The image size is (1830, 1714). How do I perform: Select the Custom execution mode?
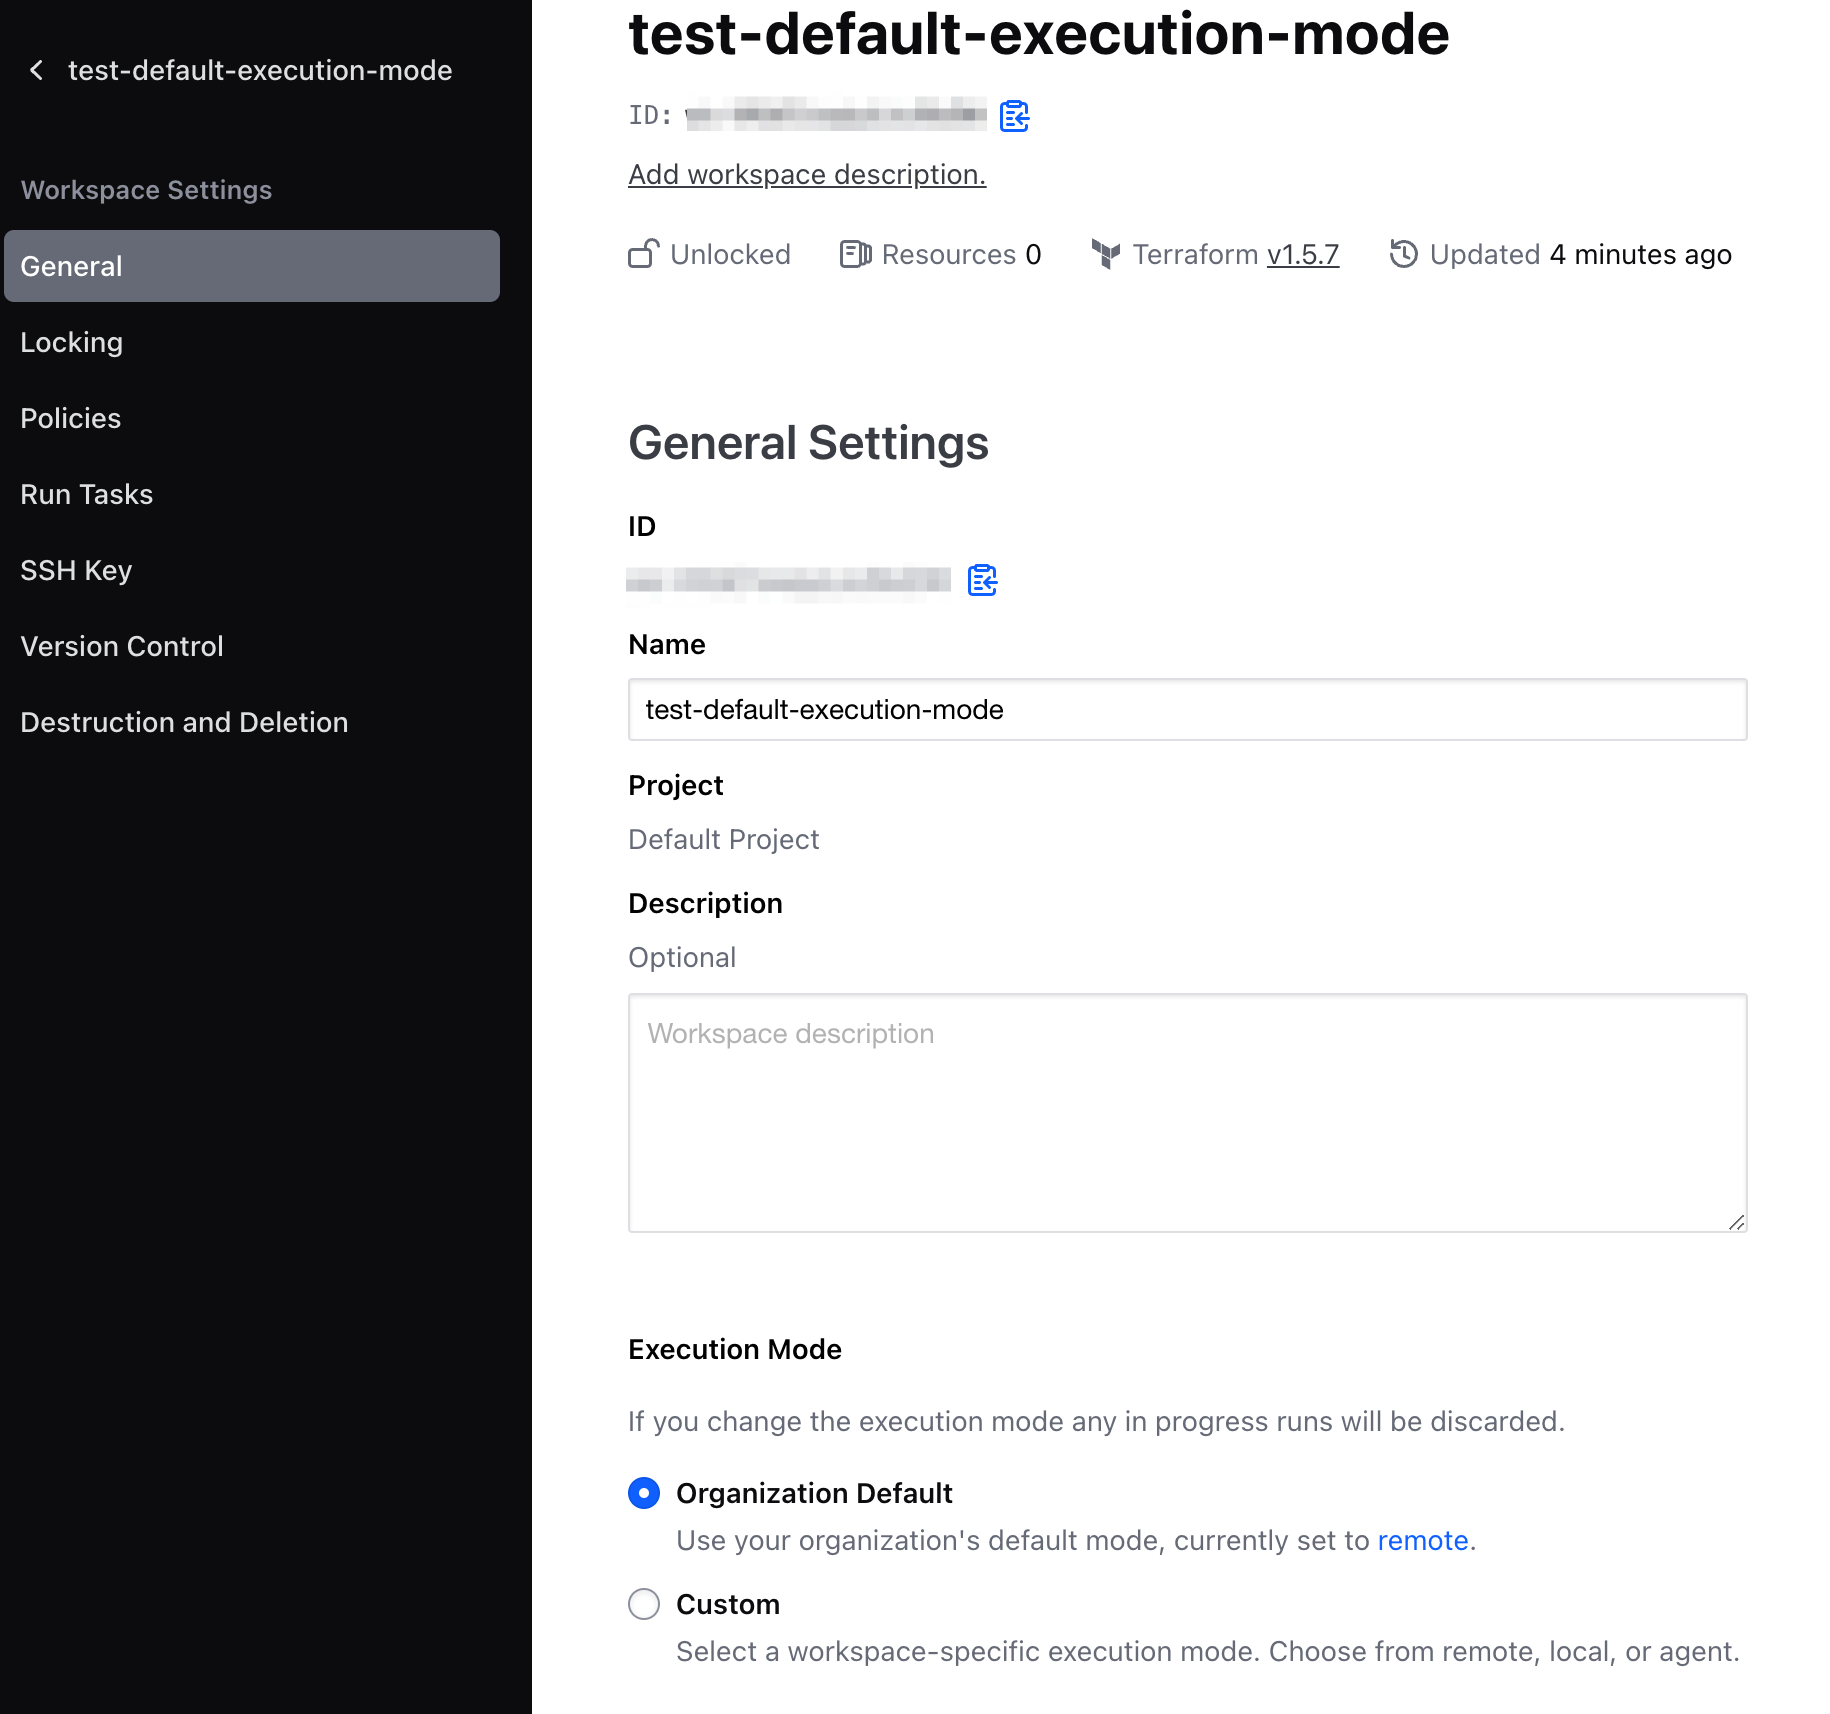pyautogui.click(x=644, y=1604)
